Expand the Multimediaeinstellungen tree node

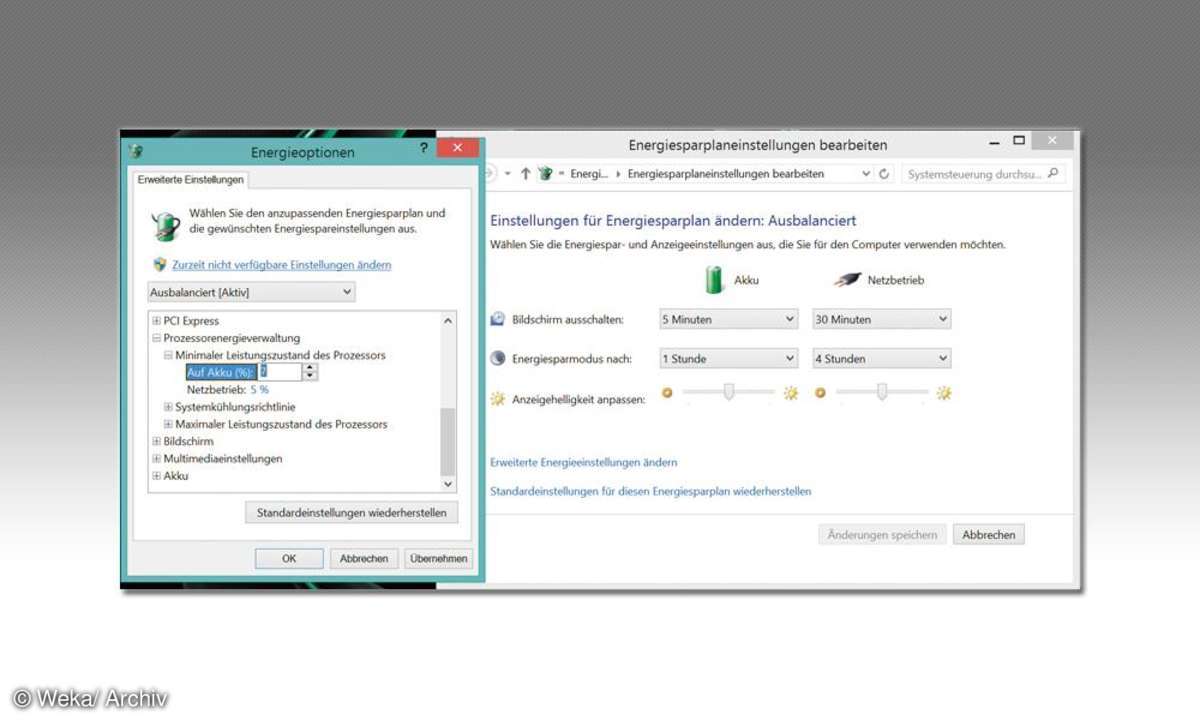[x=156, y=458]
